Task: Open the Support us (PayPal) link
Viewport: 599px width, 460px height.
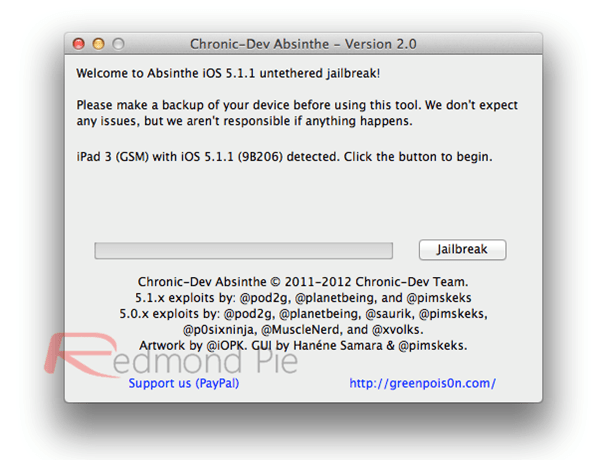Action: click(x=184, y=383)
